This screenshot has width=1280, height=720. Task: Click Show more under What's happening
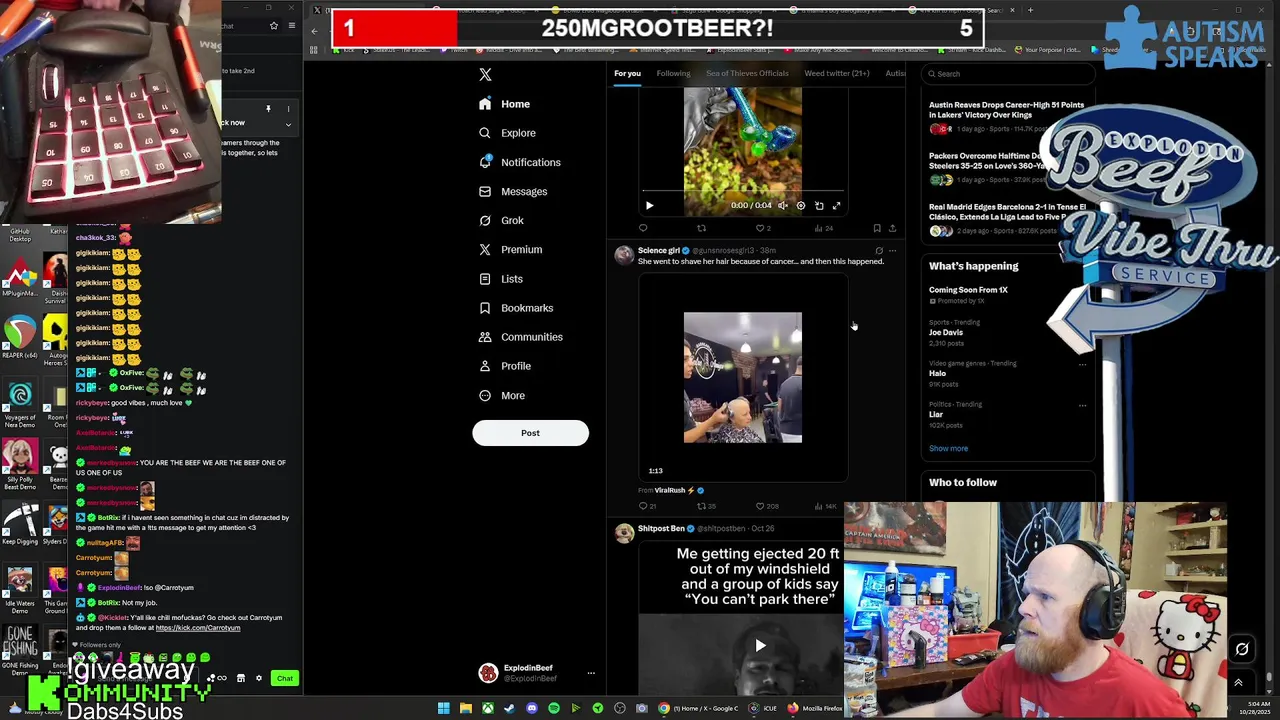(x=948, y=448)
